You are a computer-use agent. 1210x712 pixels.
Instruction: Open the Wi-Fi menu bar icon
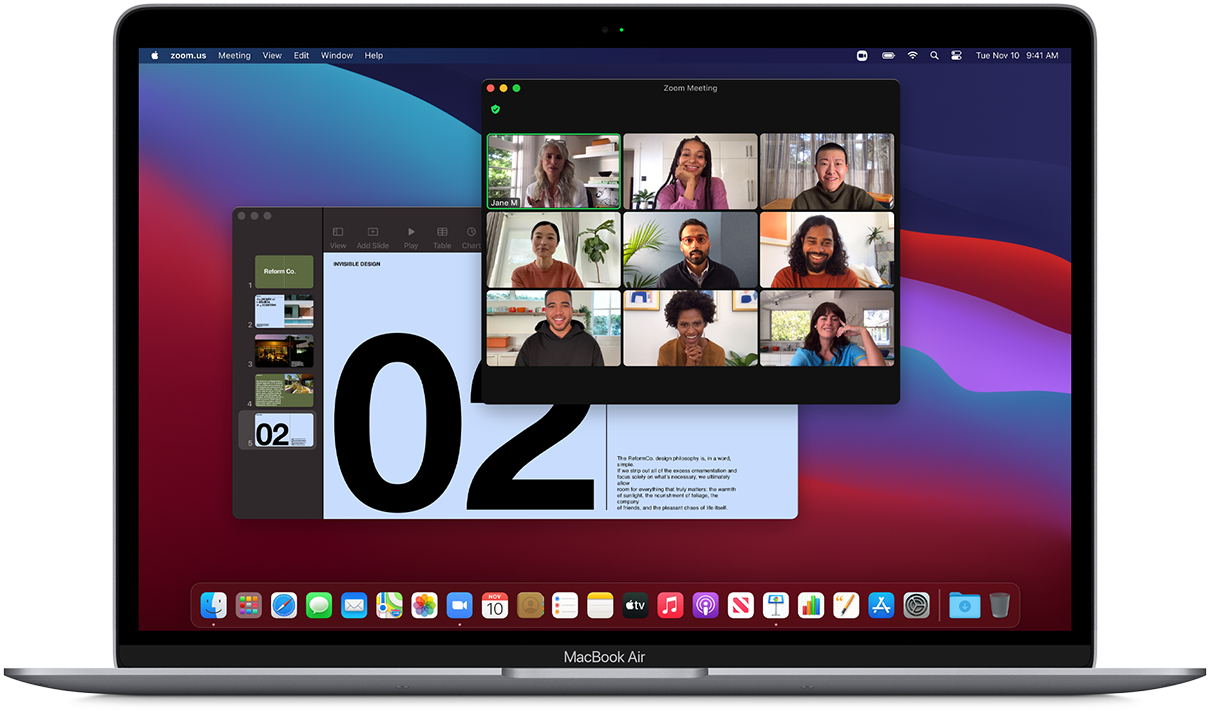click(912, 56)
